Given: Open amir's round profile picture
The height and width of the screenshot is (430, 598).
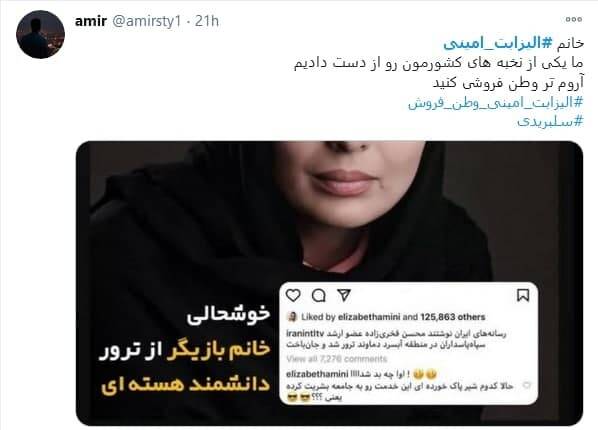Looking at the screenshot, I should tap(40, 35).
